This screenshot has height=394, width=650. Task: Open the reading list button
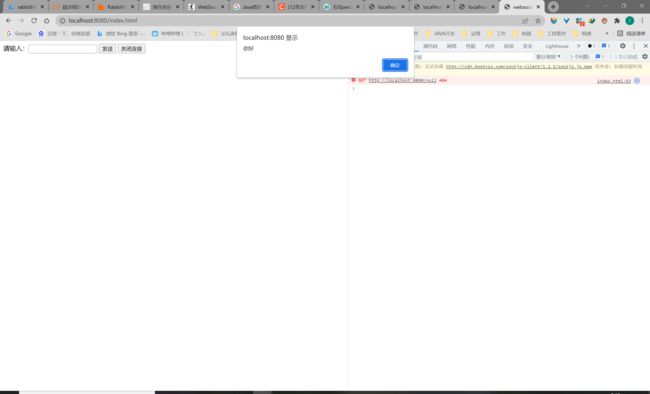pyautogui.click(x=631, y=34)
